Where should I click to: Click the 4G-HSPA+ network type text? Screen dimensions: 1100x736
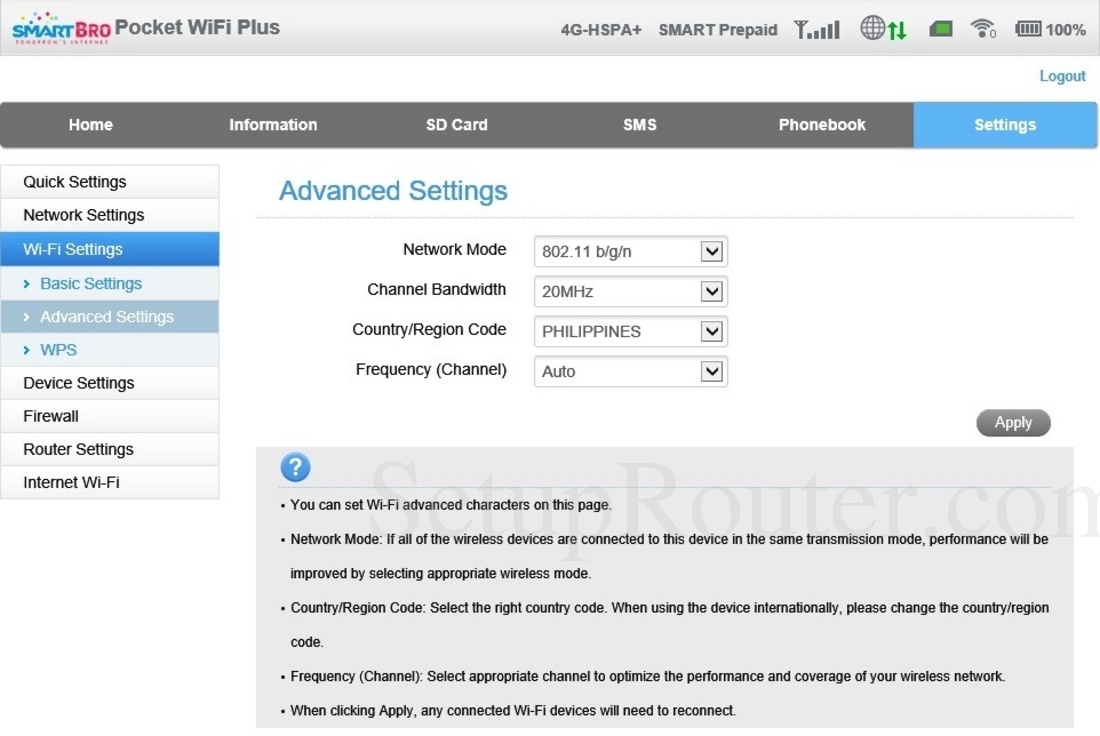[x=601, y=29]
